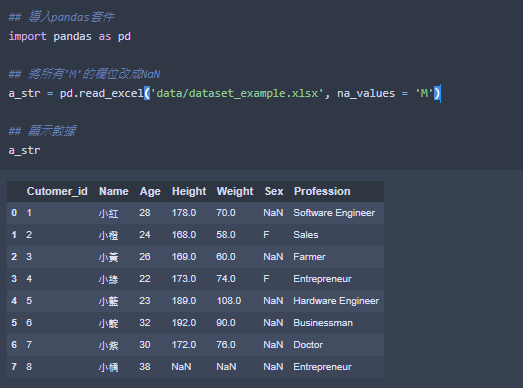The width and height of the screenshot is (523, 388).
Task: Click the Profession column header
Action: click(322, 191)
